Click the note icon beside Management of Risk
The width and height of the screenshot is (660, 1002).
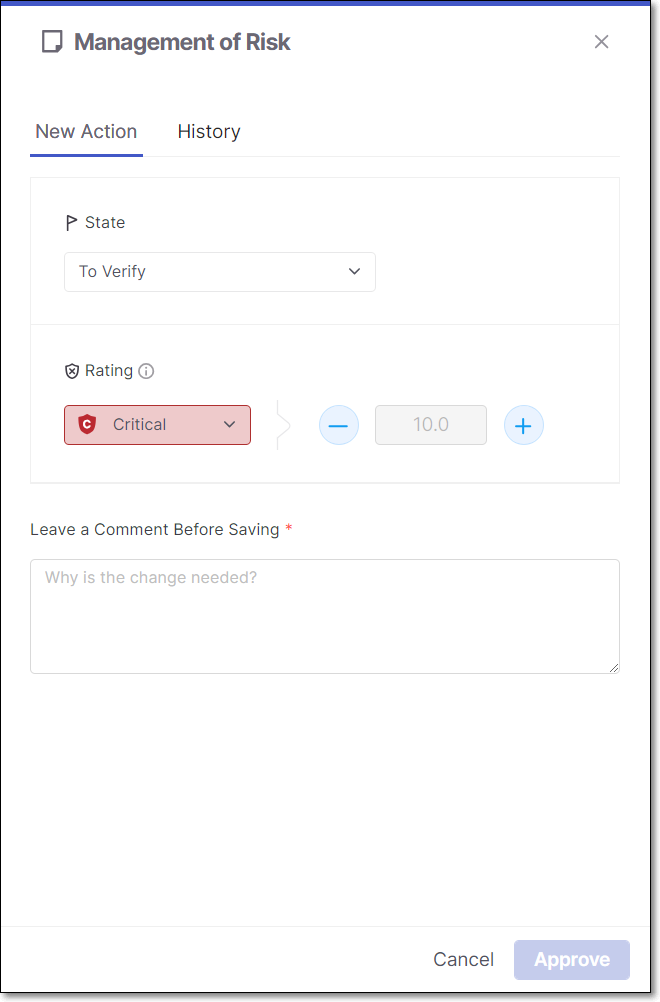(x=52, y=42)
